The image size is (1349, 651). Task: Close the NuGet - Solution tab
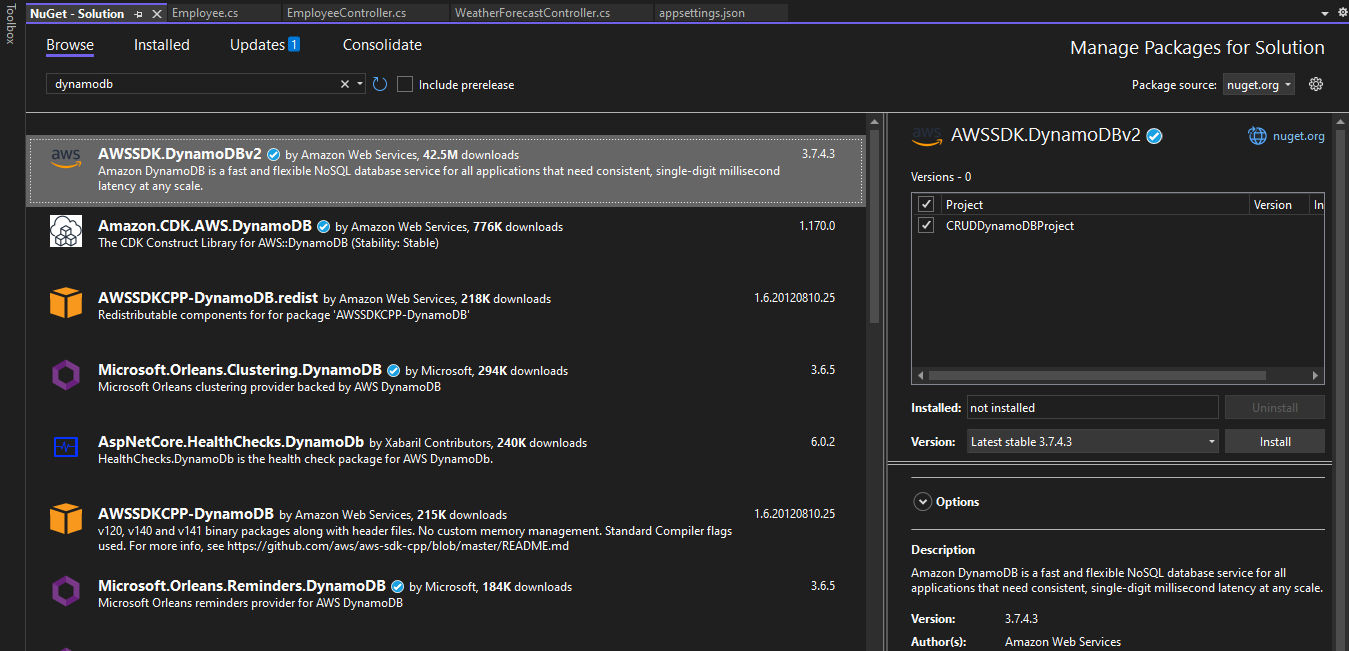[156, 14]
